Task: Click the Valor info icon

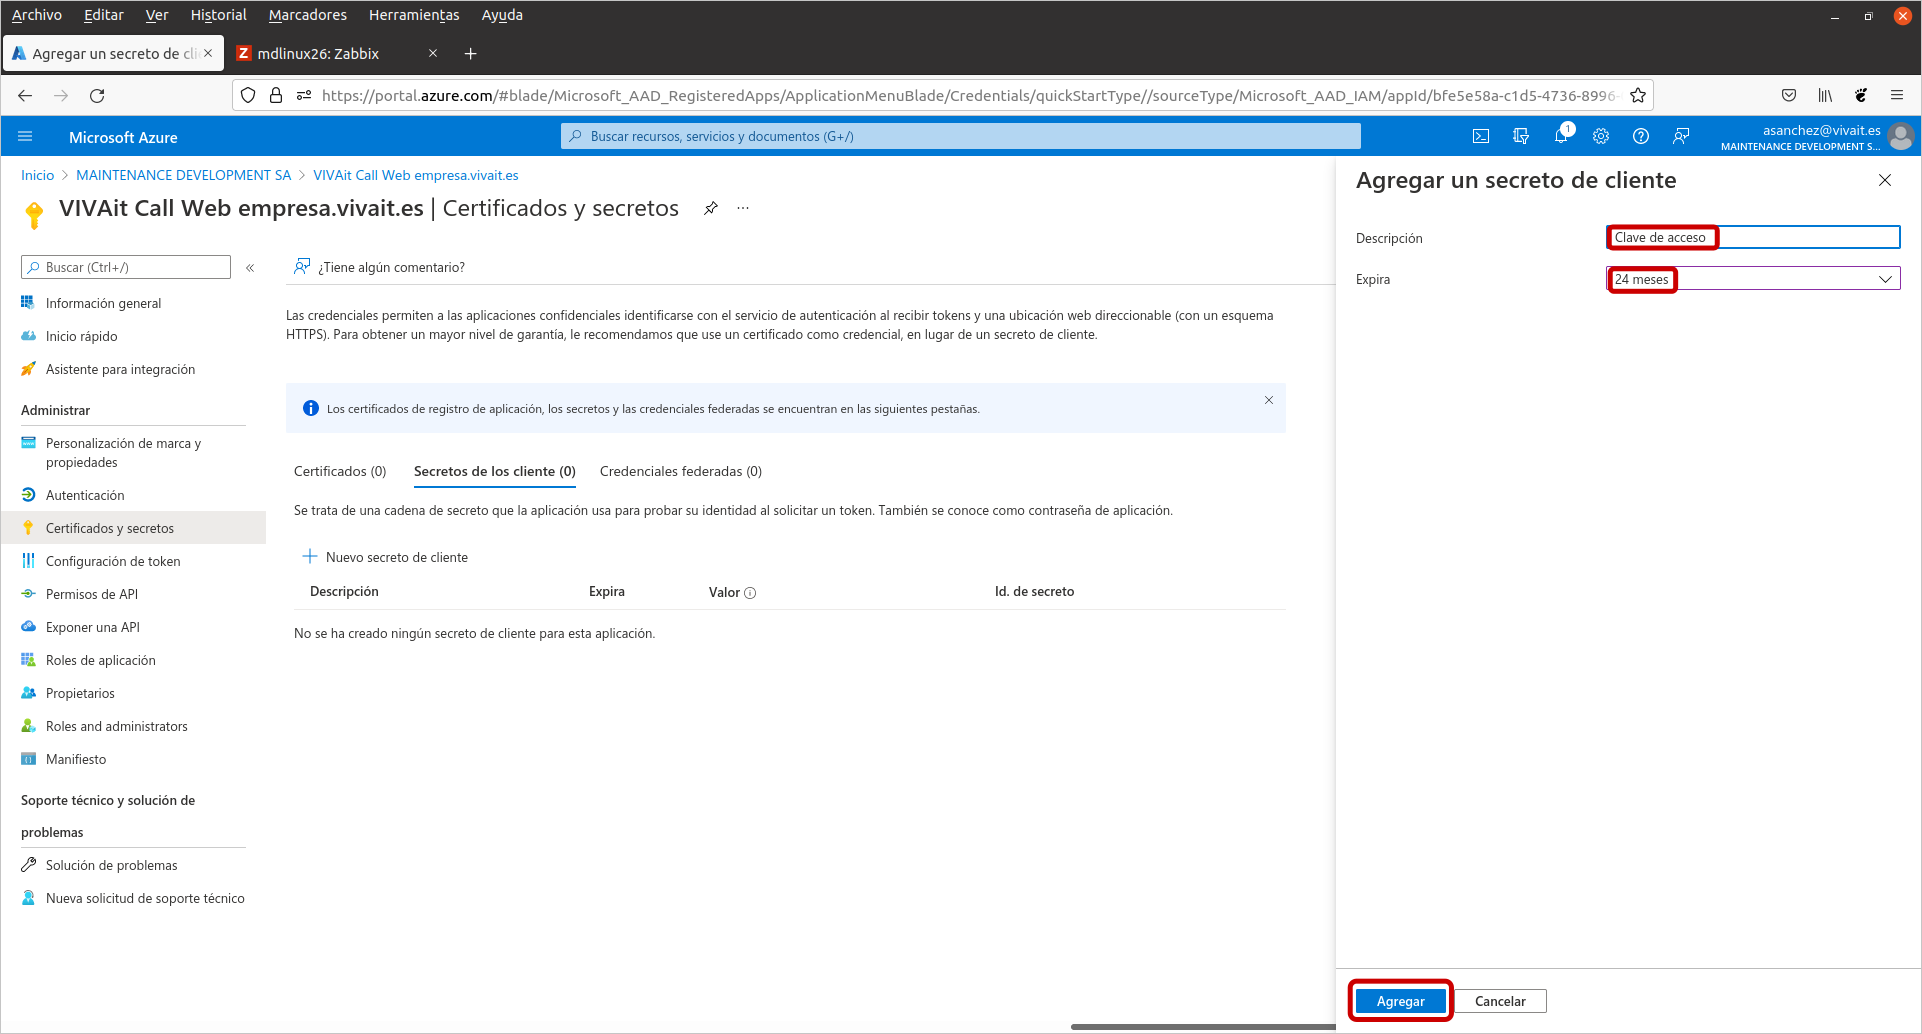Action: pos(750,593)
